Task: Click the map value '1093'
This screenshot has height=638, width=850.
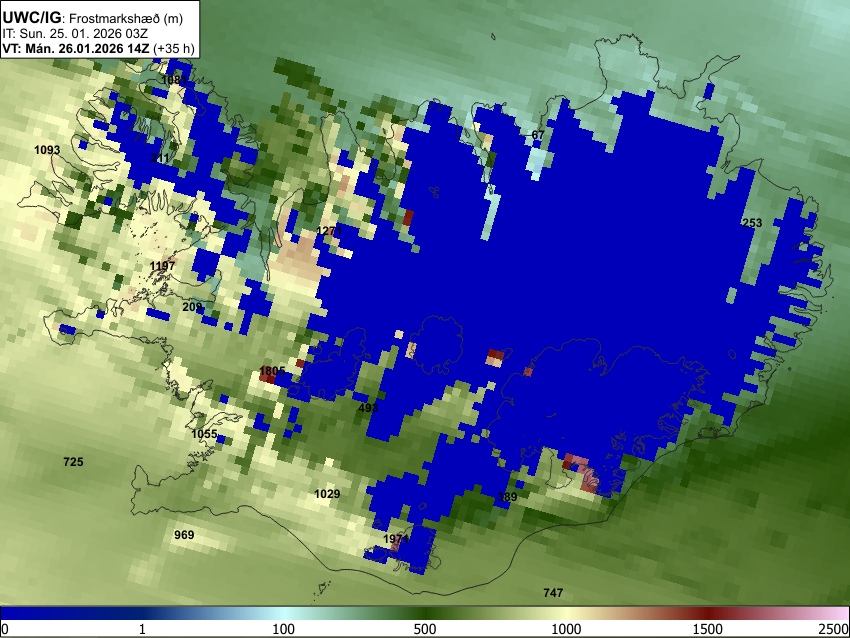Action: tap(47, 150)
